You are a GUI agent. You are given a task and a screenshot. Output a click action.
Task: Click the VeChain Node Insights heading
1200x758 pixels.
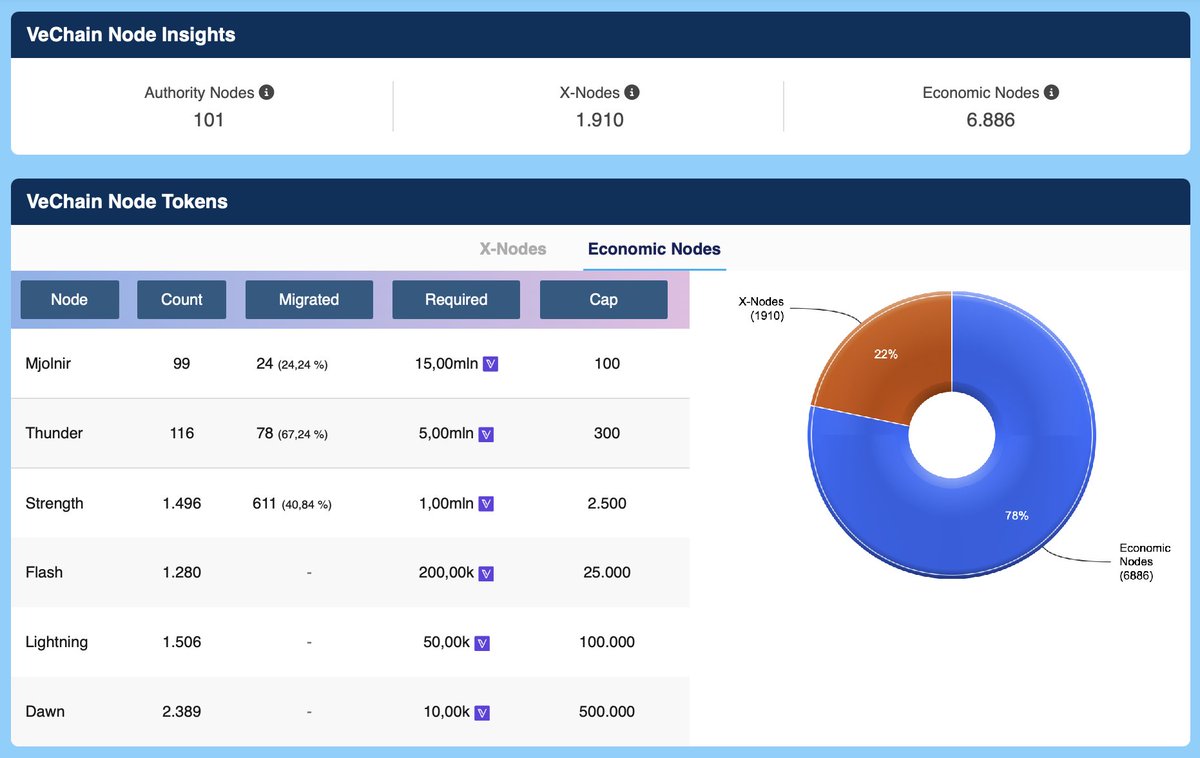click(x=131, y=35)
